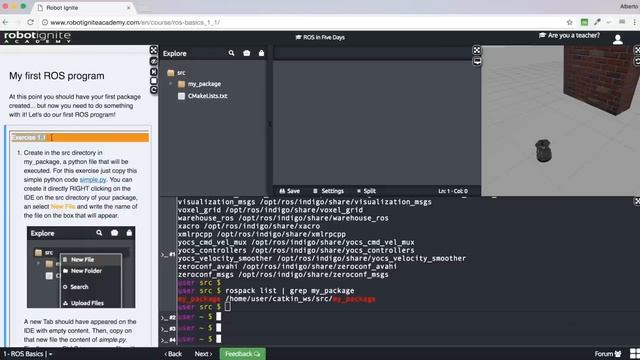Click the square icon in notebook sidebar strip
Viewport: 640px width, 360px height.
[153, 81]
